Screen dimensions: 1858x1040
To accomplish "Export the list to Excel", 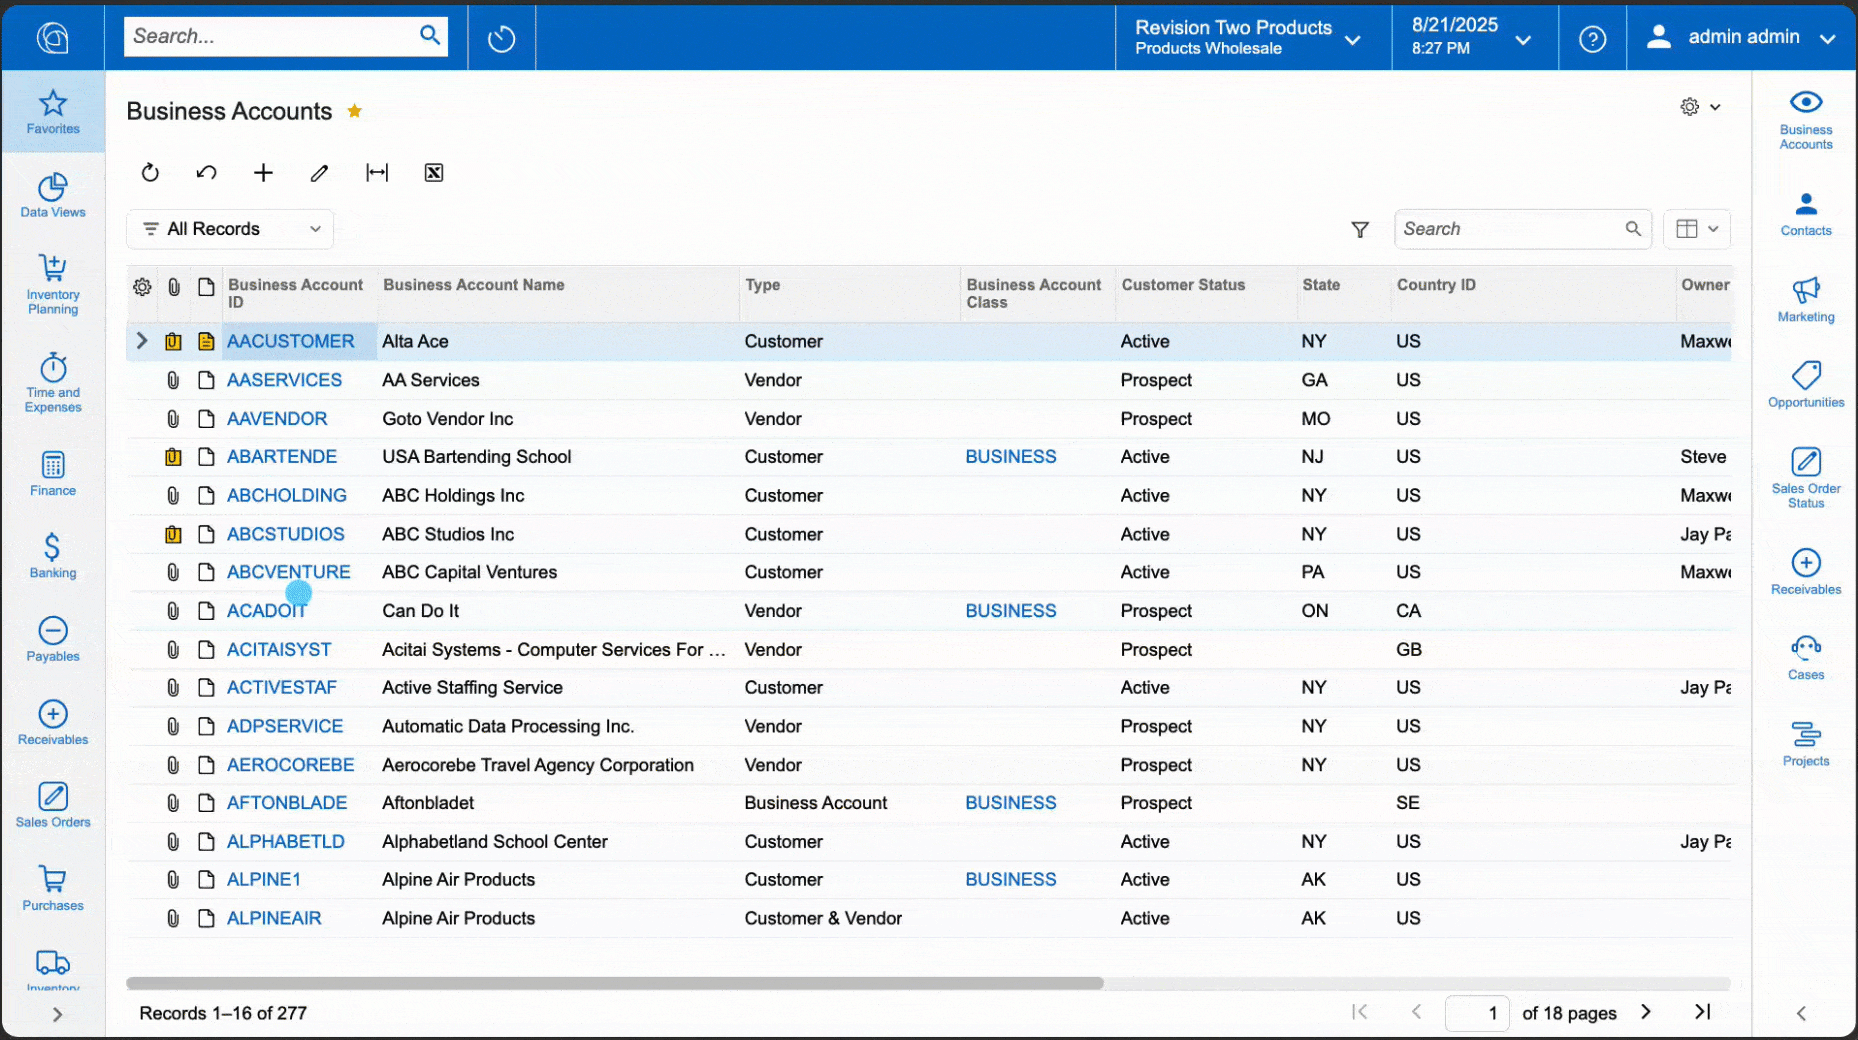I will (434, 173).
